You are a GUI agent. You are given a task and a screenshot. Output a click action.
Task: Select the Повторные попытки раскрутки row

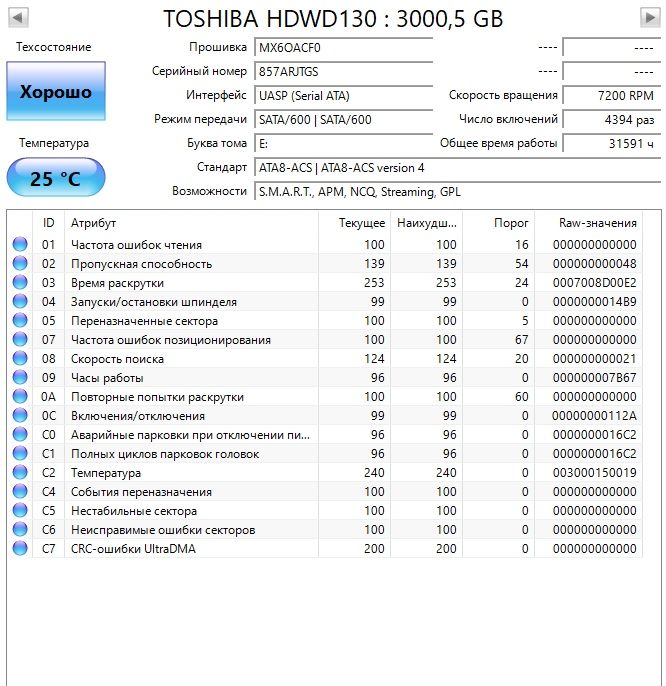tap(325, 396)
